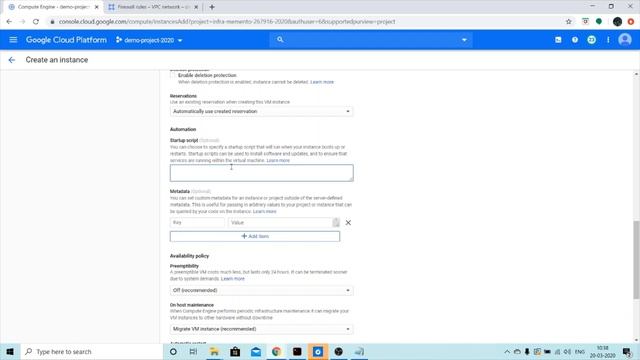Open the Preemptibility Off (recommended) dropdown
This screenshot has width=640, height=360.
pyautogui.click(x=262, y=290)
